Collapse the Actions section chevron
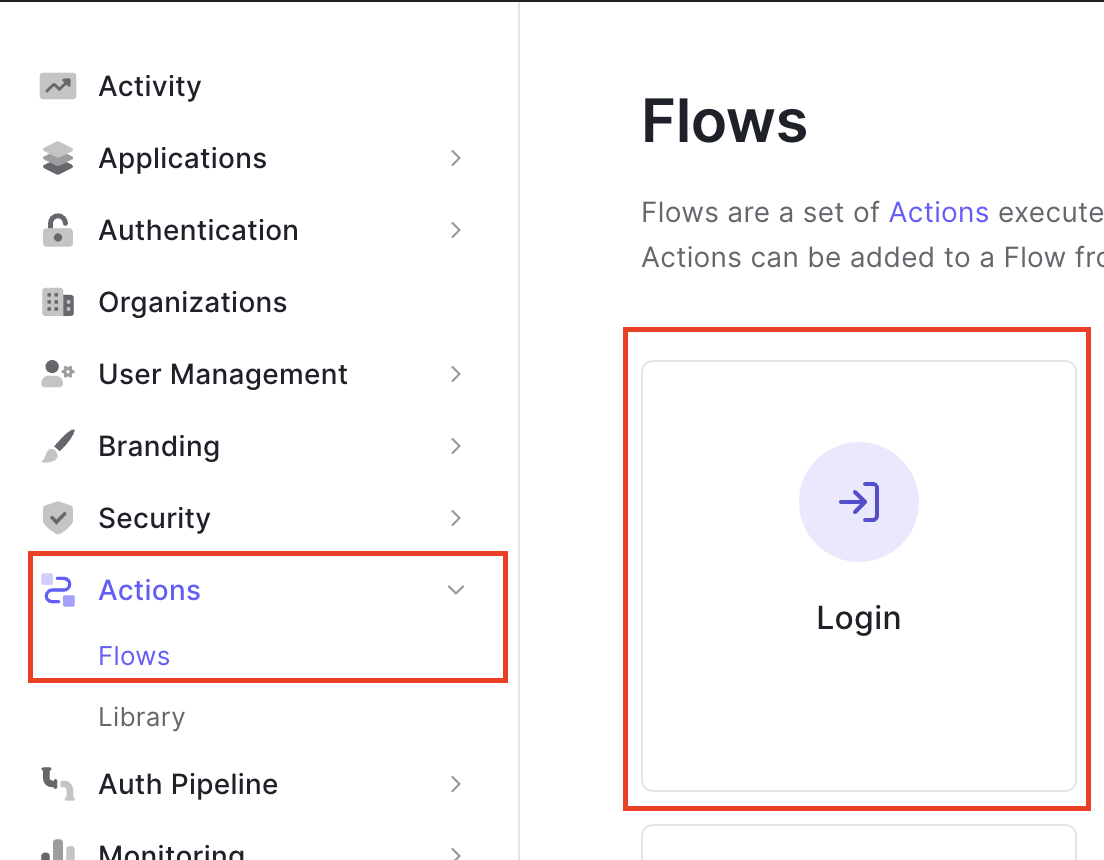The image size is (1104, 860). click(456, 590)
